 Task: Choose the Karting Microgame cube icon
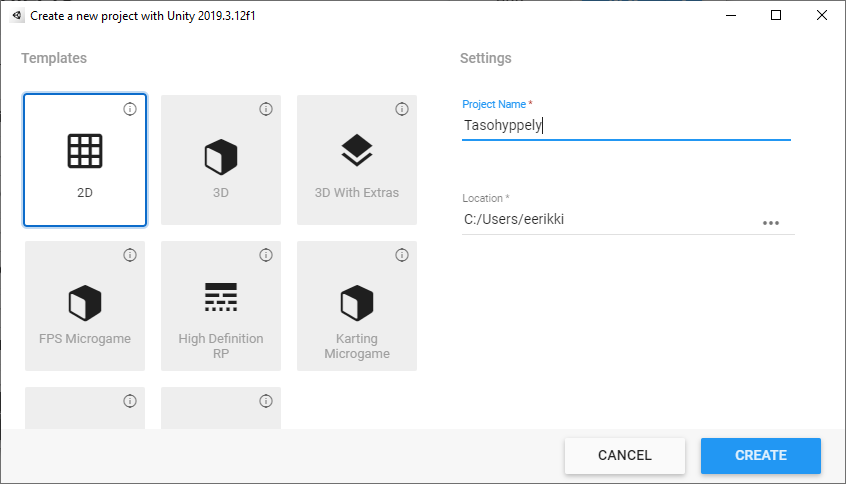(x=357, y=302)
